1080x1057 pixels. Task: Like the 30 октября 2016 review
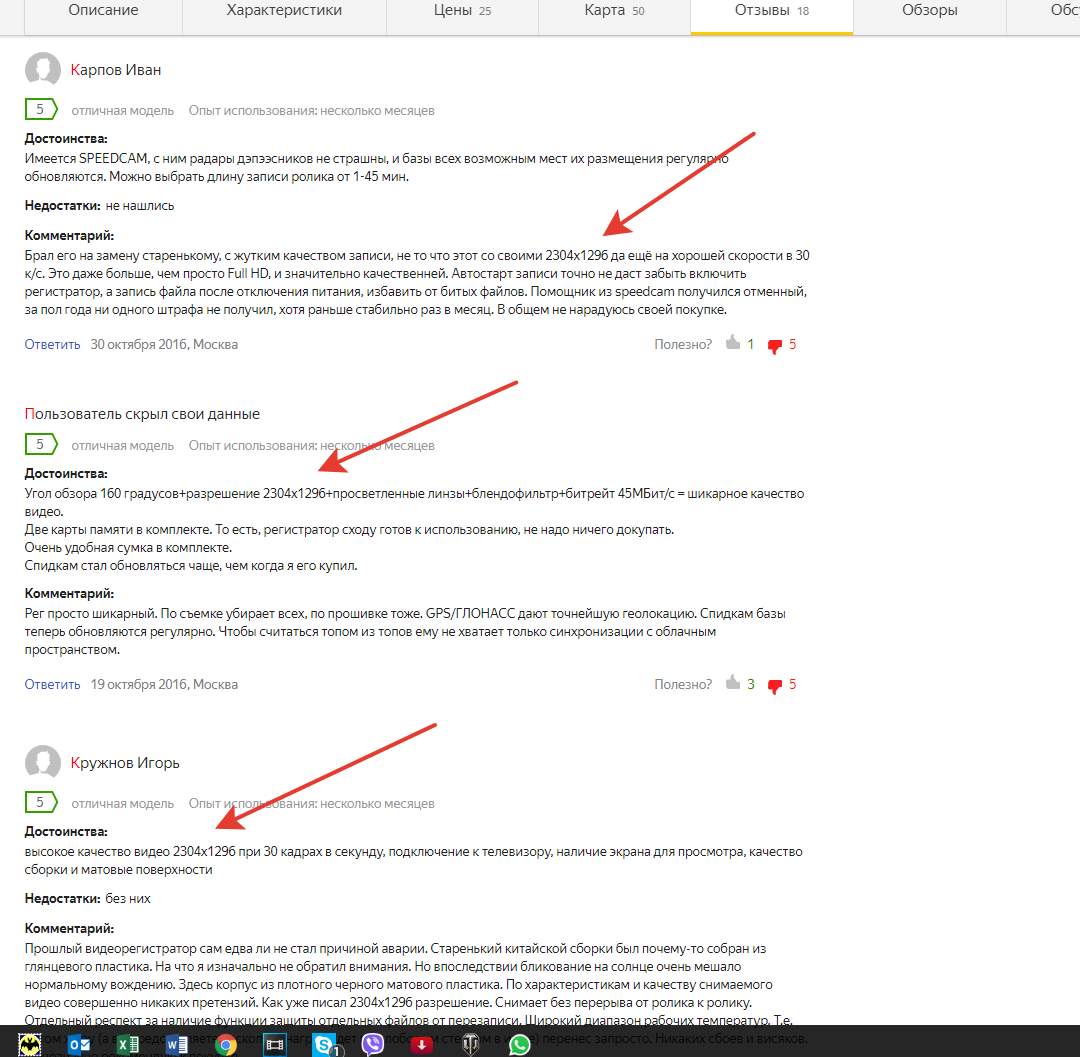[x=733, y=343]
